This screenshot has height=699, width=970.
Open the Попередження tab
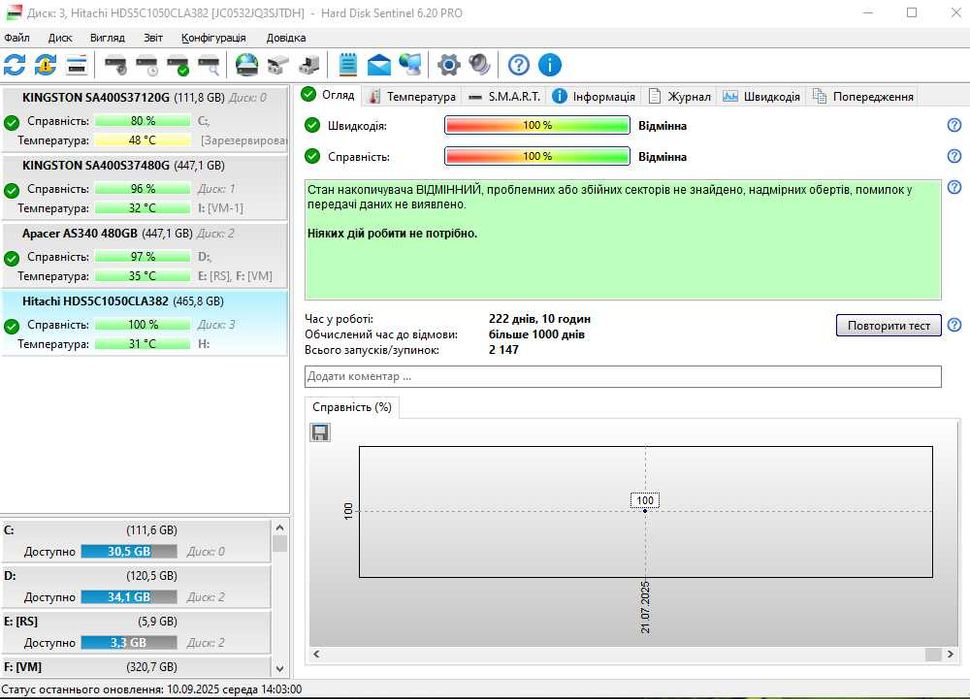pos(863,96)
